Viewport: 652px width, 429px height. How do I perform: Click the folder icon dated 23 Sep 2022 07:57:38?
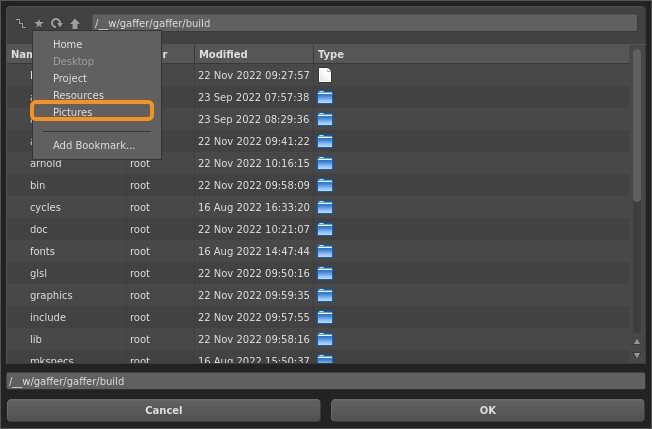[325, 97]
